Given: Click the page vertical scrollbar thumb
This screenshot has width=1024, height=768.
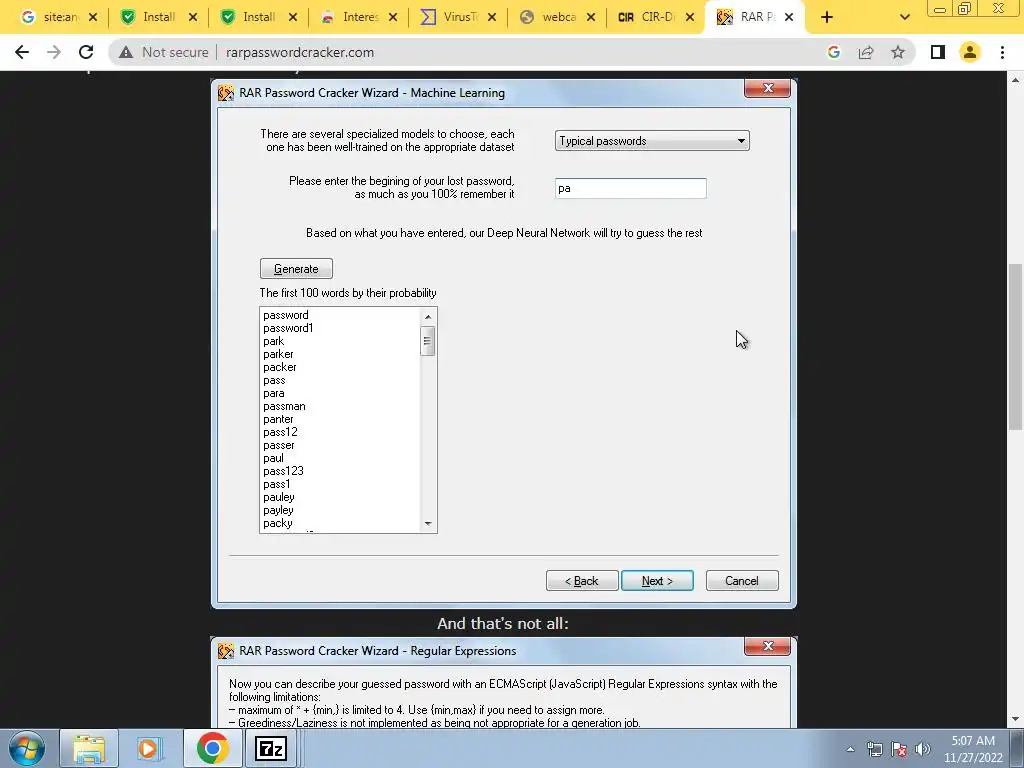Looking at the screenshot, I should [1015, 347].
